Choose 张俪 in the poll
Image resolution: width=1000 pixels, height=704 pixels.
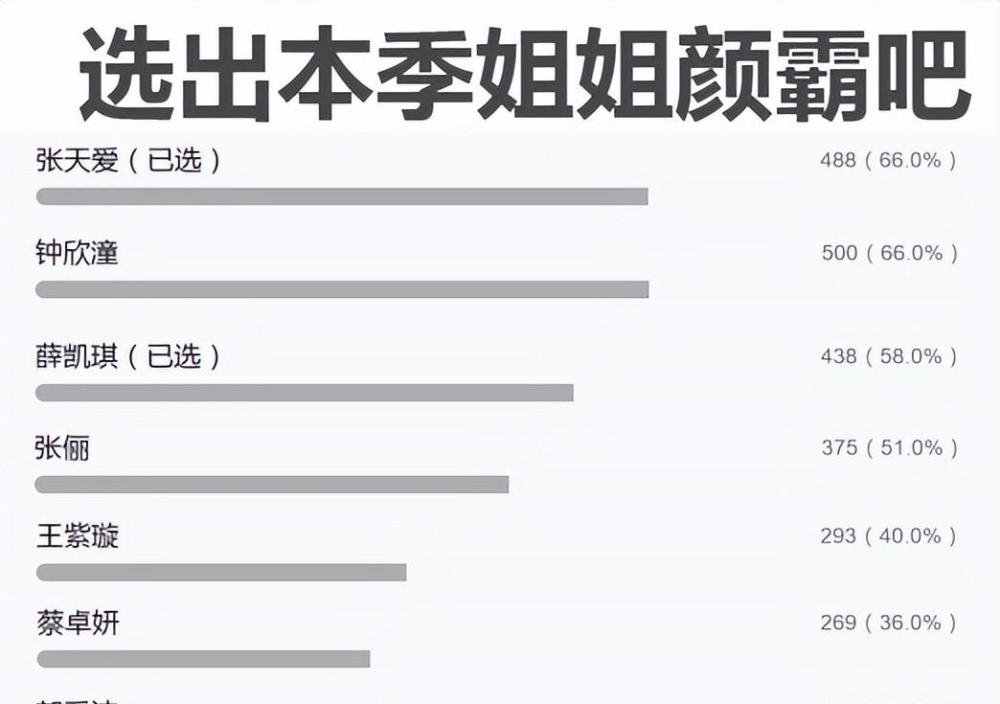tap(62, 448)
